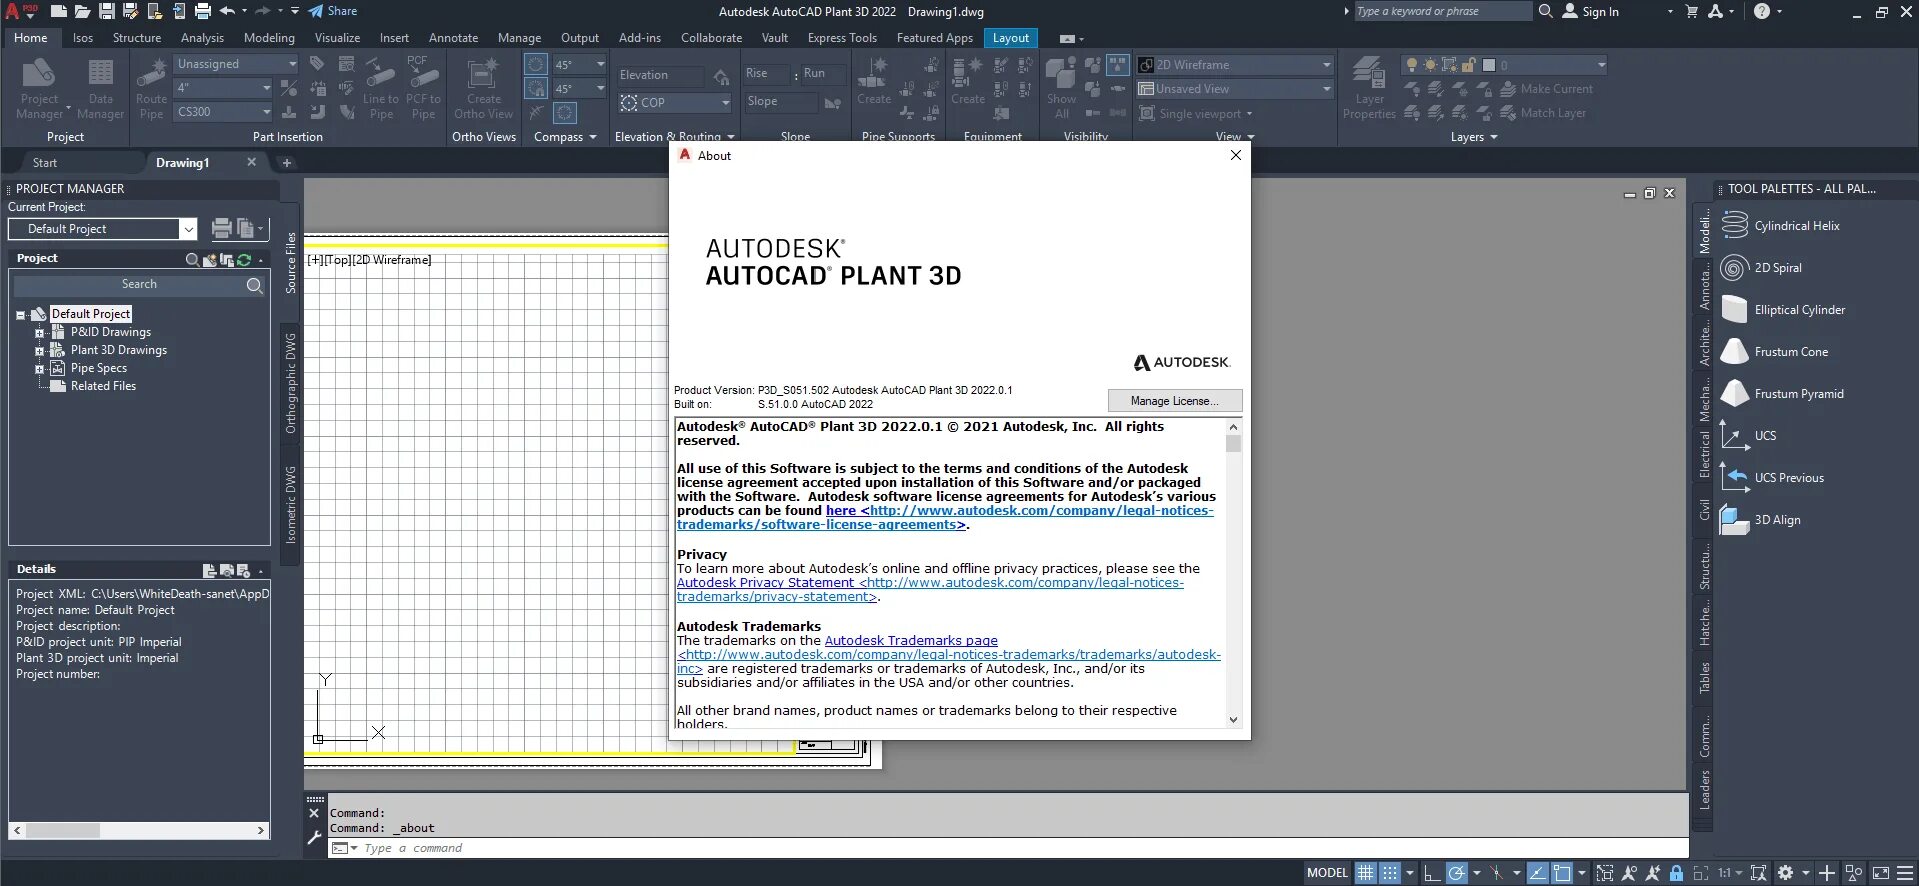Click the Make Current layer button
The height and width of the screenshot is (886, 1919).
(1545, 89)
